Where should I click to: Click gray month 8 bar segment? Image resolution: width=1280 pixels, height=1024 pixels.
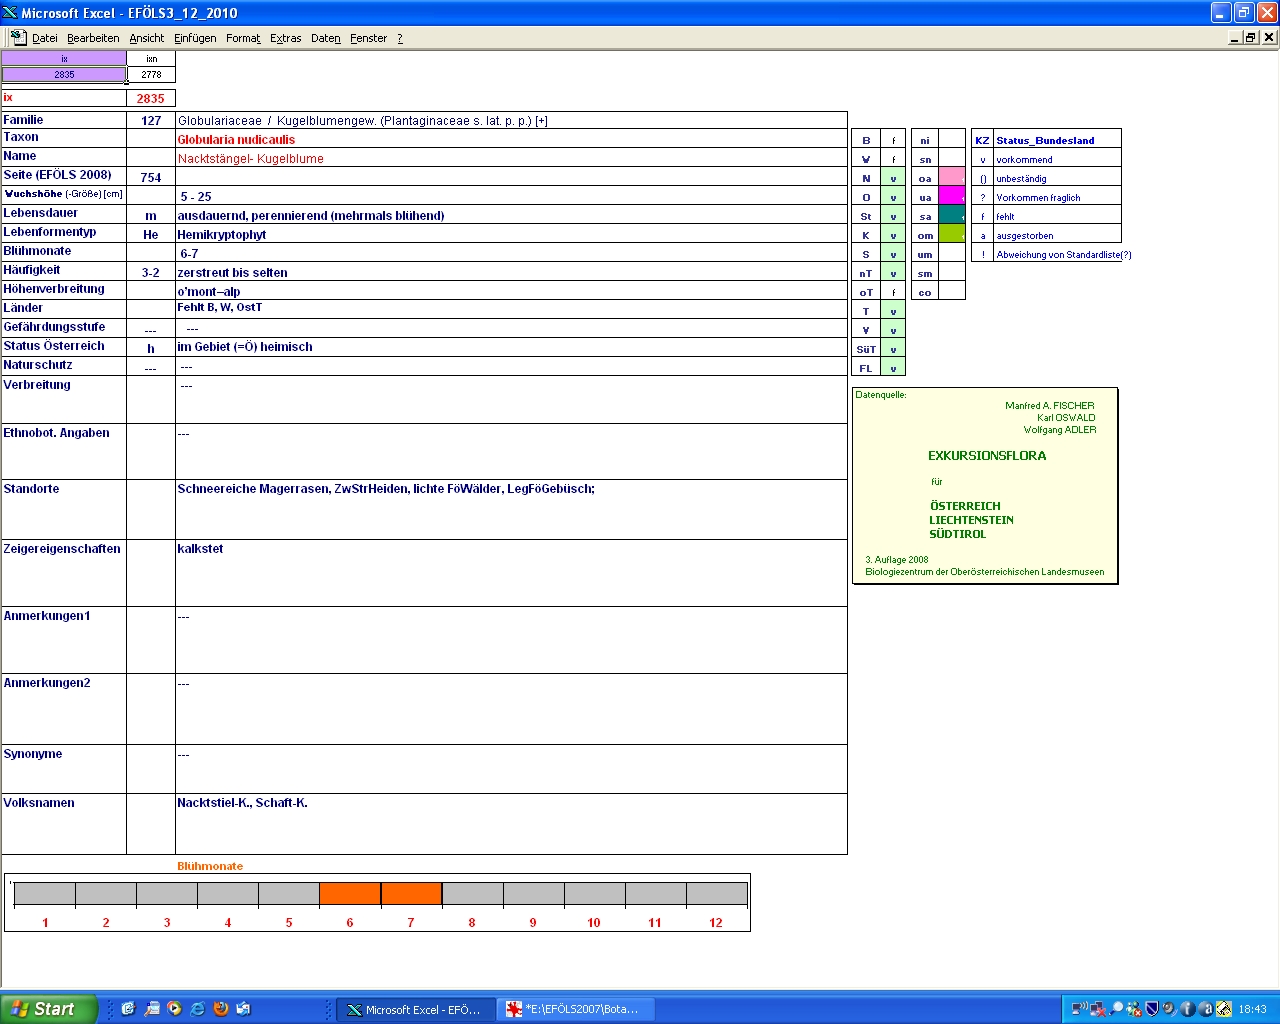(472, 894)
